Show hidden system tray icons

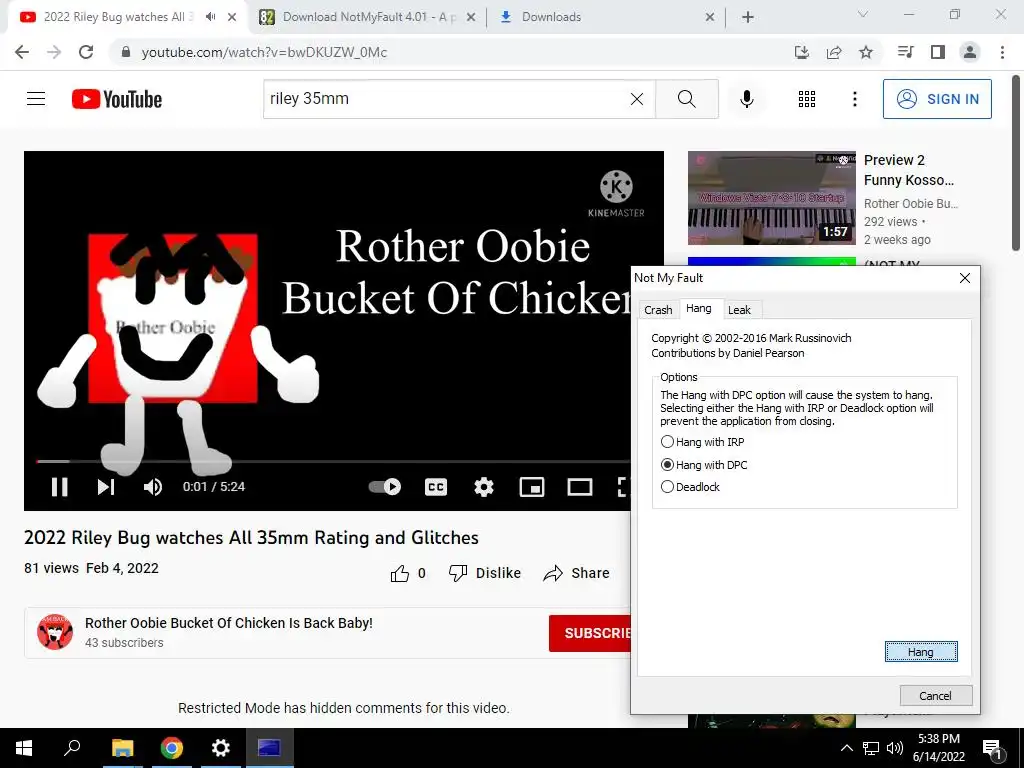click(x=846, y=748)
